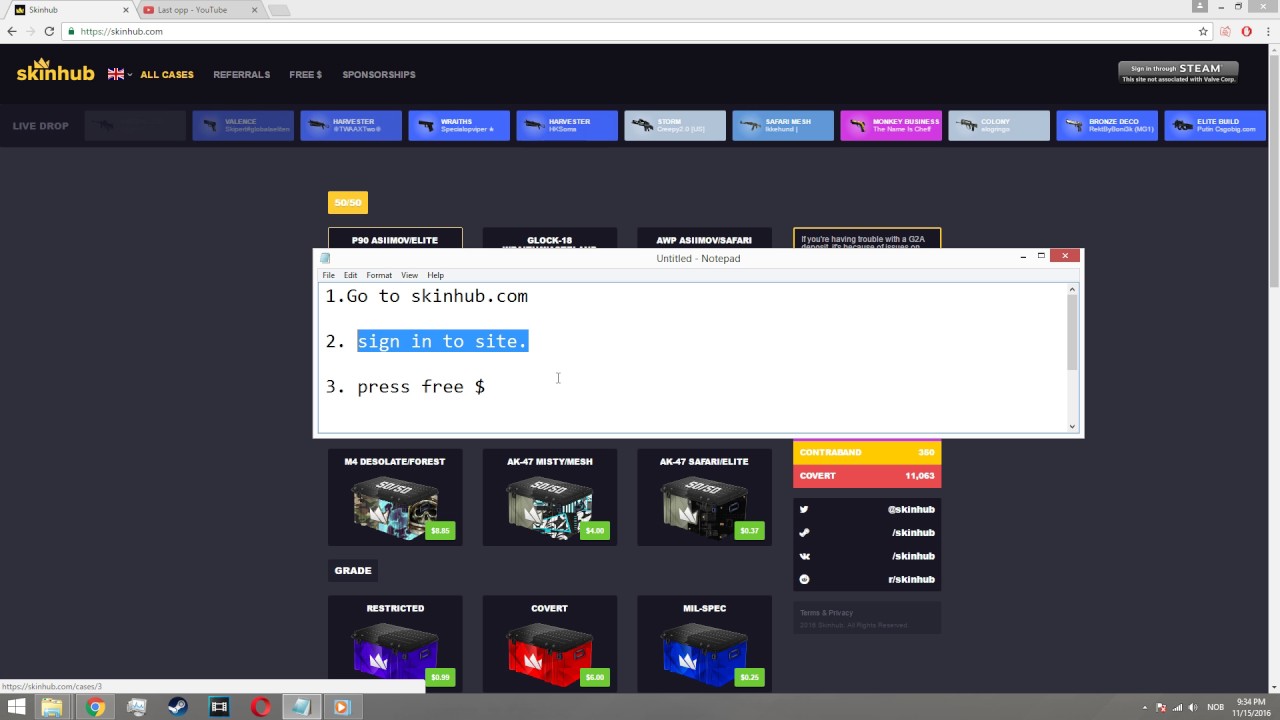Open the View menu in Notepad
This screenshot has width=1280, height=720.
[x=410, y=275]
